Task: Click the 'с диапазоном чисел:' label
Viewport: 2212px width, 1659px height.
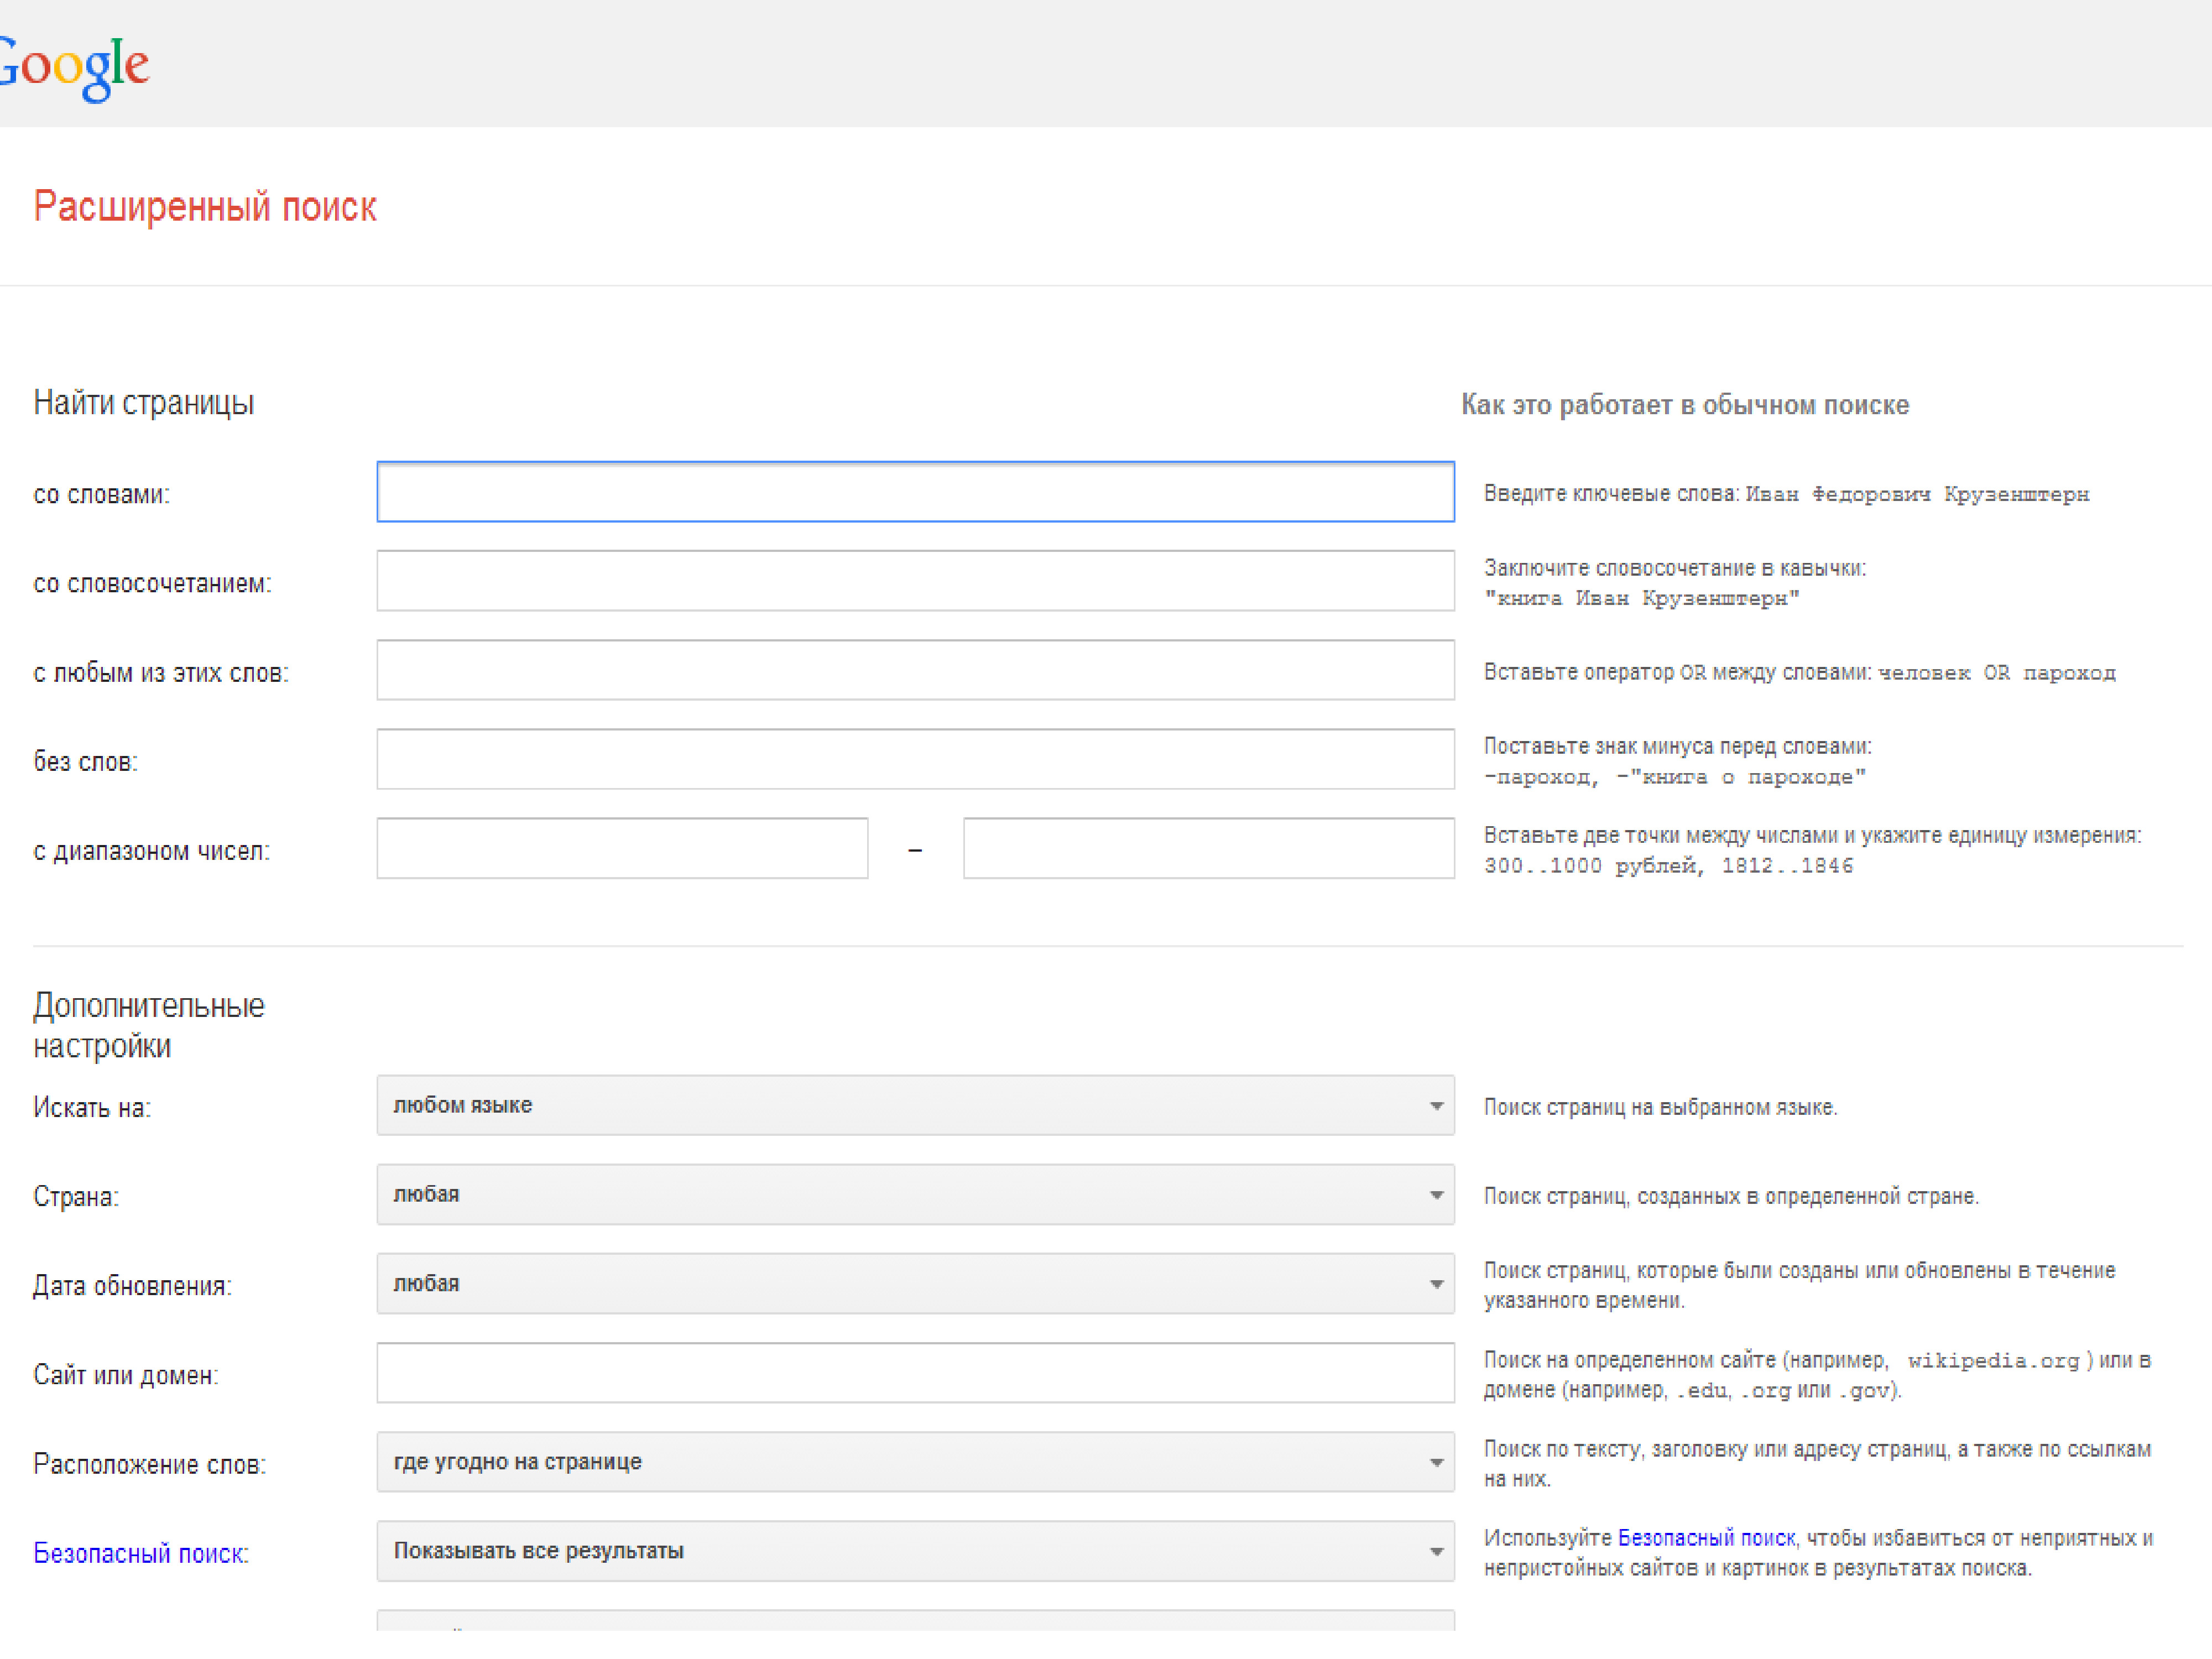Action: pyautogui.click(x=152, y=851)
